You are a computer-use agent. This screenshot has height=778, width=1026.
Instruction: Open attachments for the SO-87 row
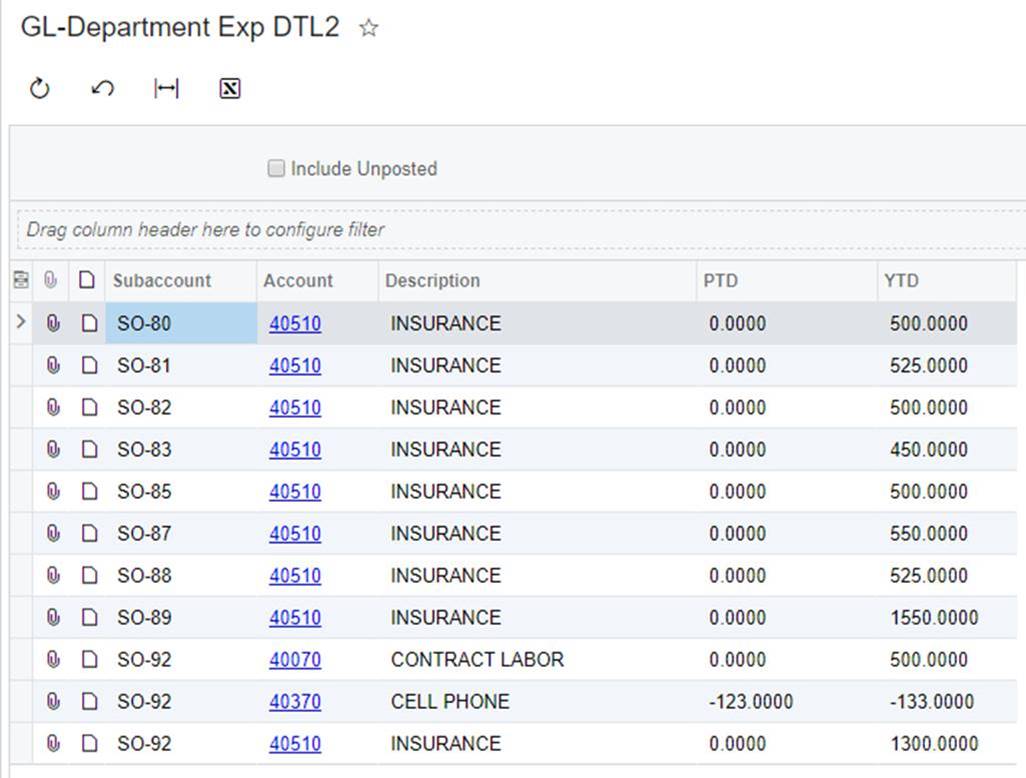pos(53,533)
